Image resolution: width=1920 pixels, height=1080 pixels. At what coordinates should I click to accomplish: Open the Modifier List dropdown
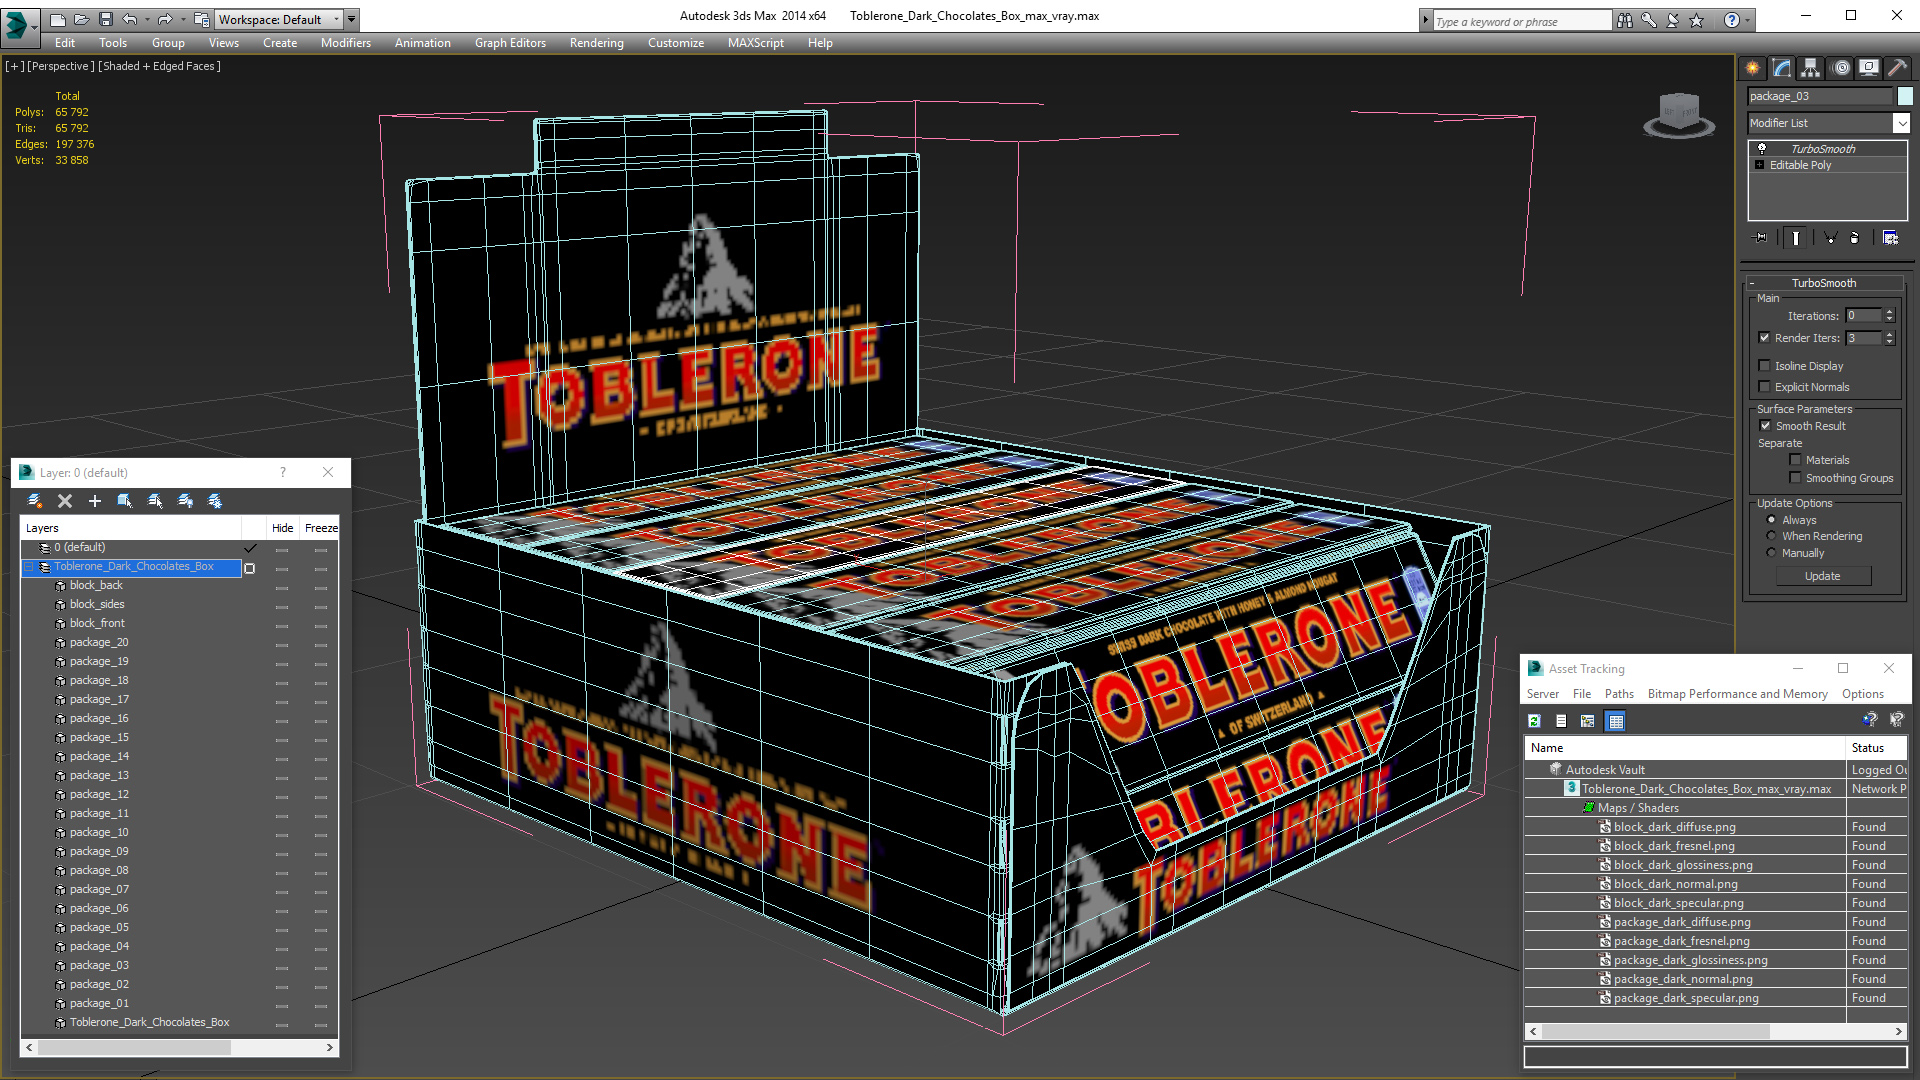click(1901, 123)
